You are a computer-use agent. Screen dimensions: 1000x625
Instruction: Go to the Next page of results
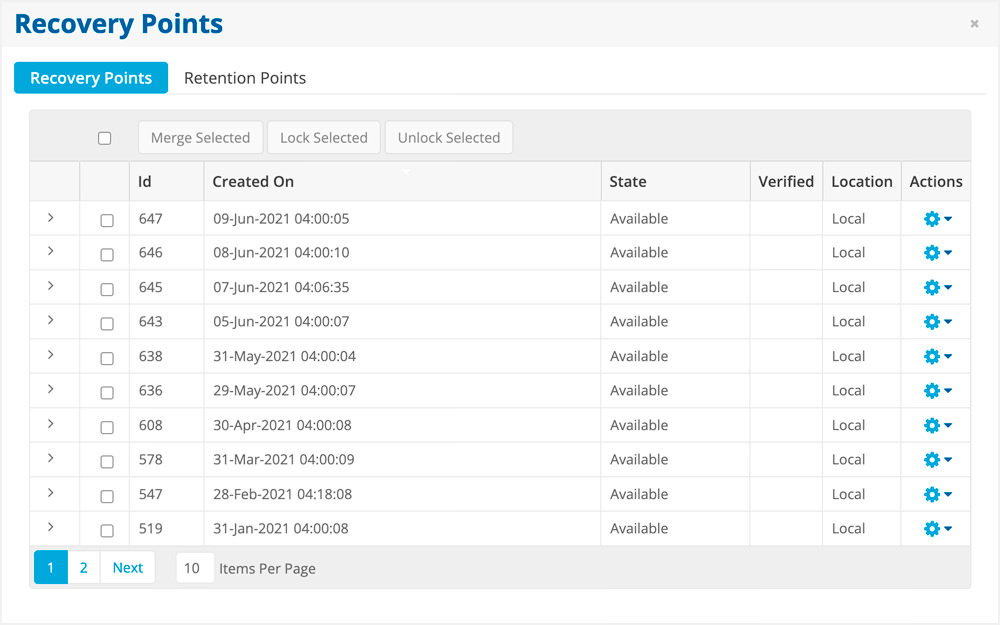(x=127, y=568)
